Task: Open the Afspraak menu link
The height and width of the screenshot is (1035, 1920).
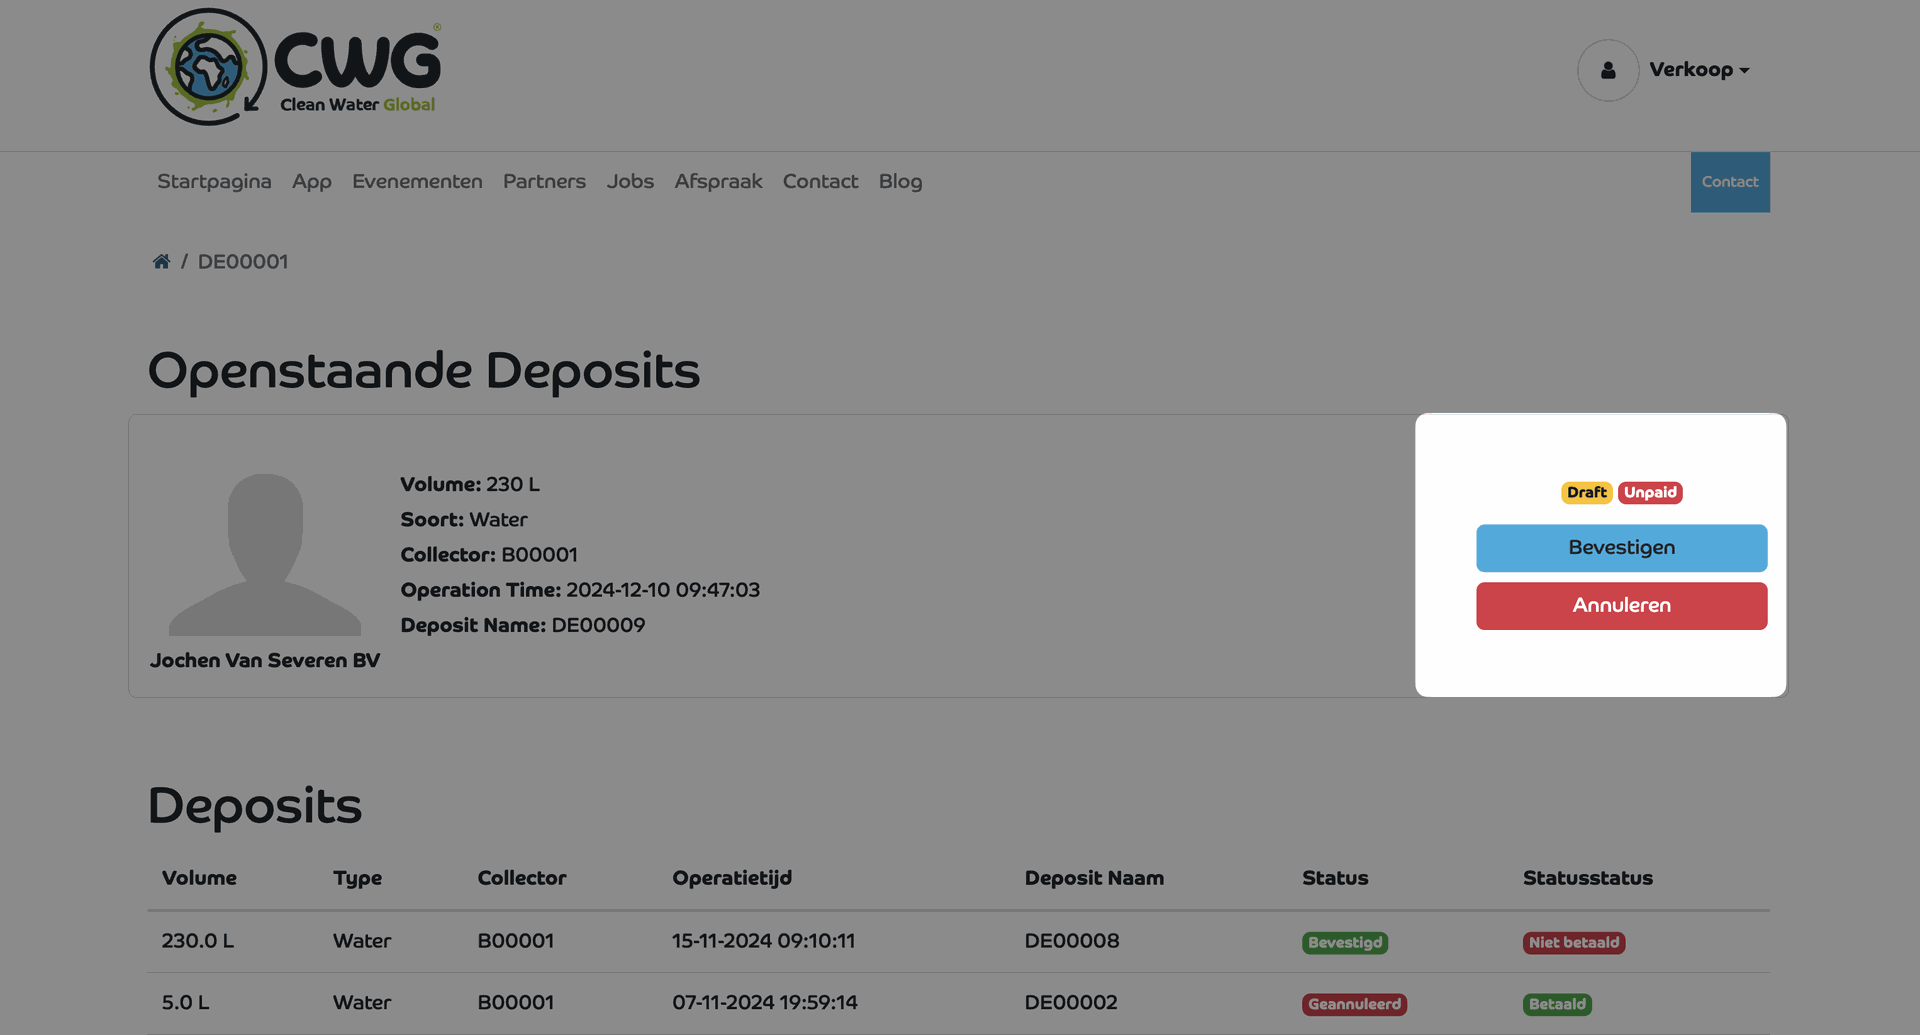Action: (718, 182)
